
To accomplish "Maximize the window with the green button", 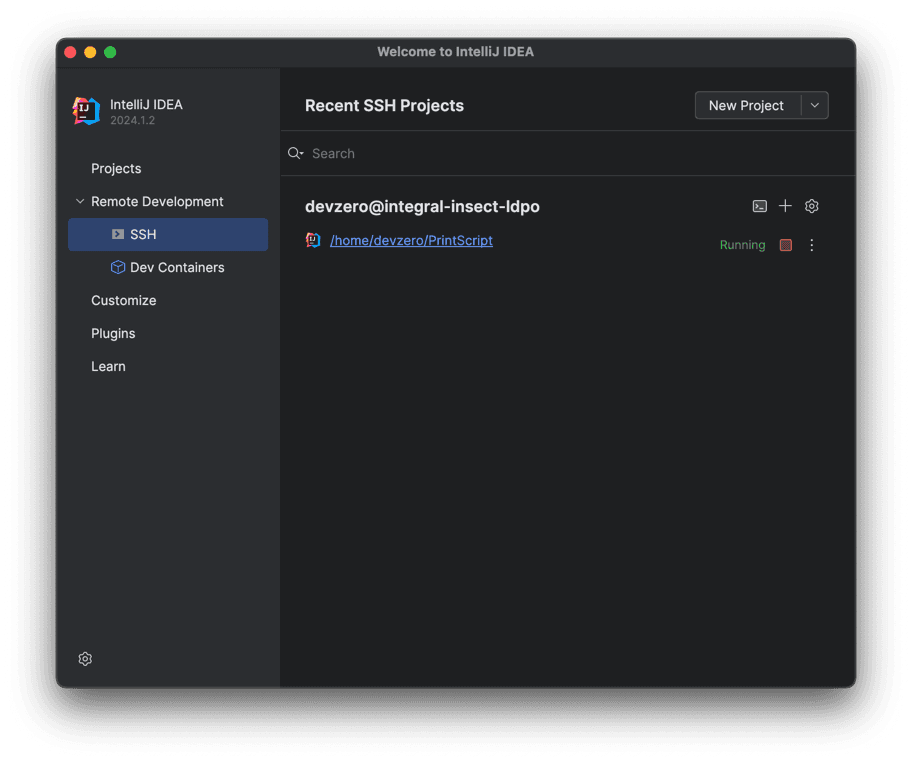I will click(x=110, y=52).
